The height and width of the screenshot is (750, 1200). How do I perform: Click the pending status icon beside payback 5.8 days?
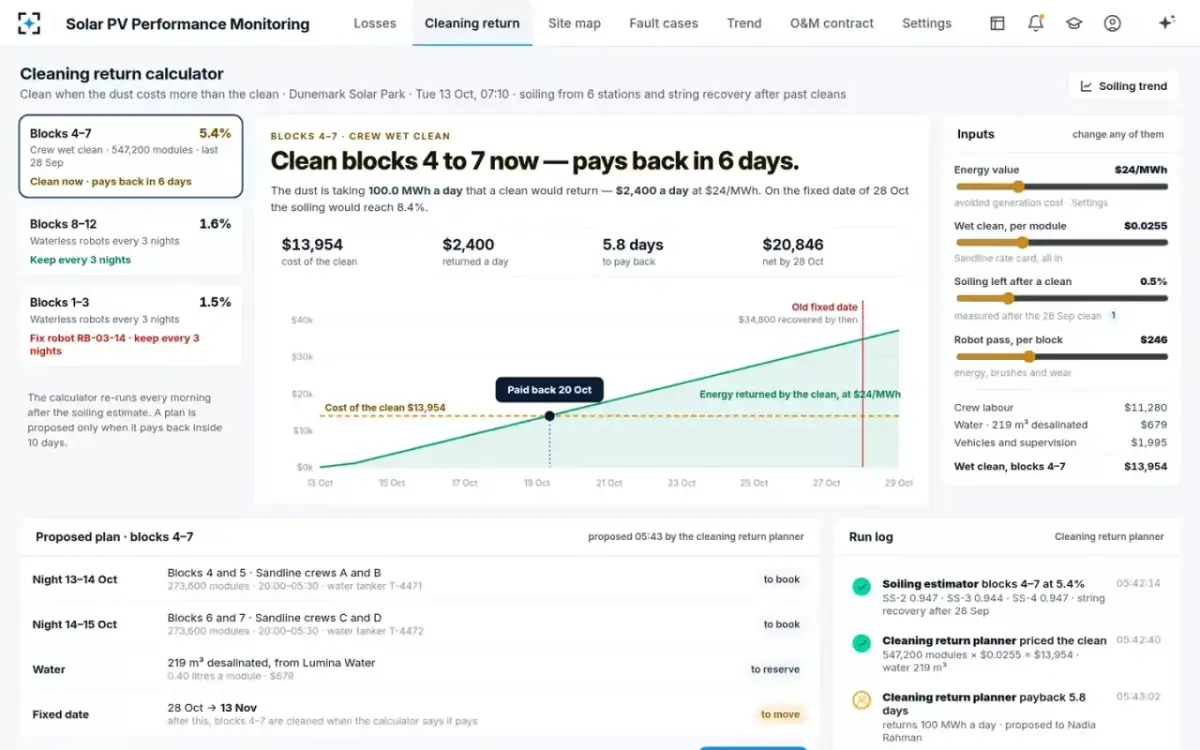[861, 700]
